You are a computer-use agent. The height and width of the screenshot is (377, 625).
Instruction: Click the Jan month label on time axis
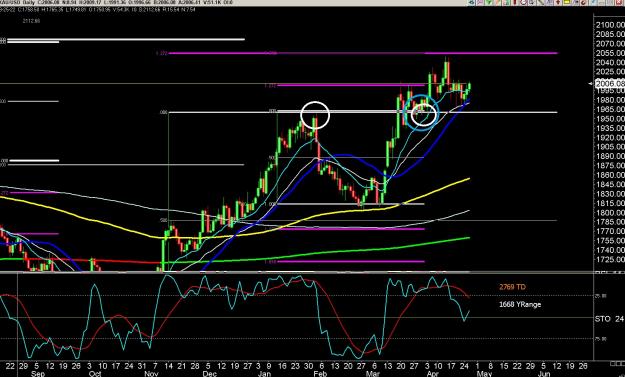pyautogui.click(x=263, y=374)
